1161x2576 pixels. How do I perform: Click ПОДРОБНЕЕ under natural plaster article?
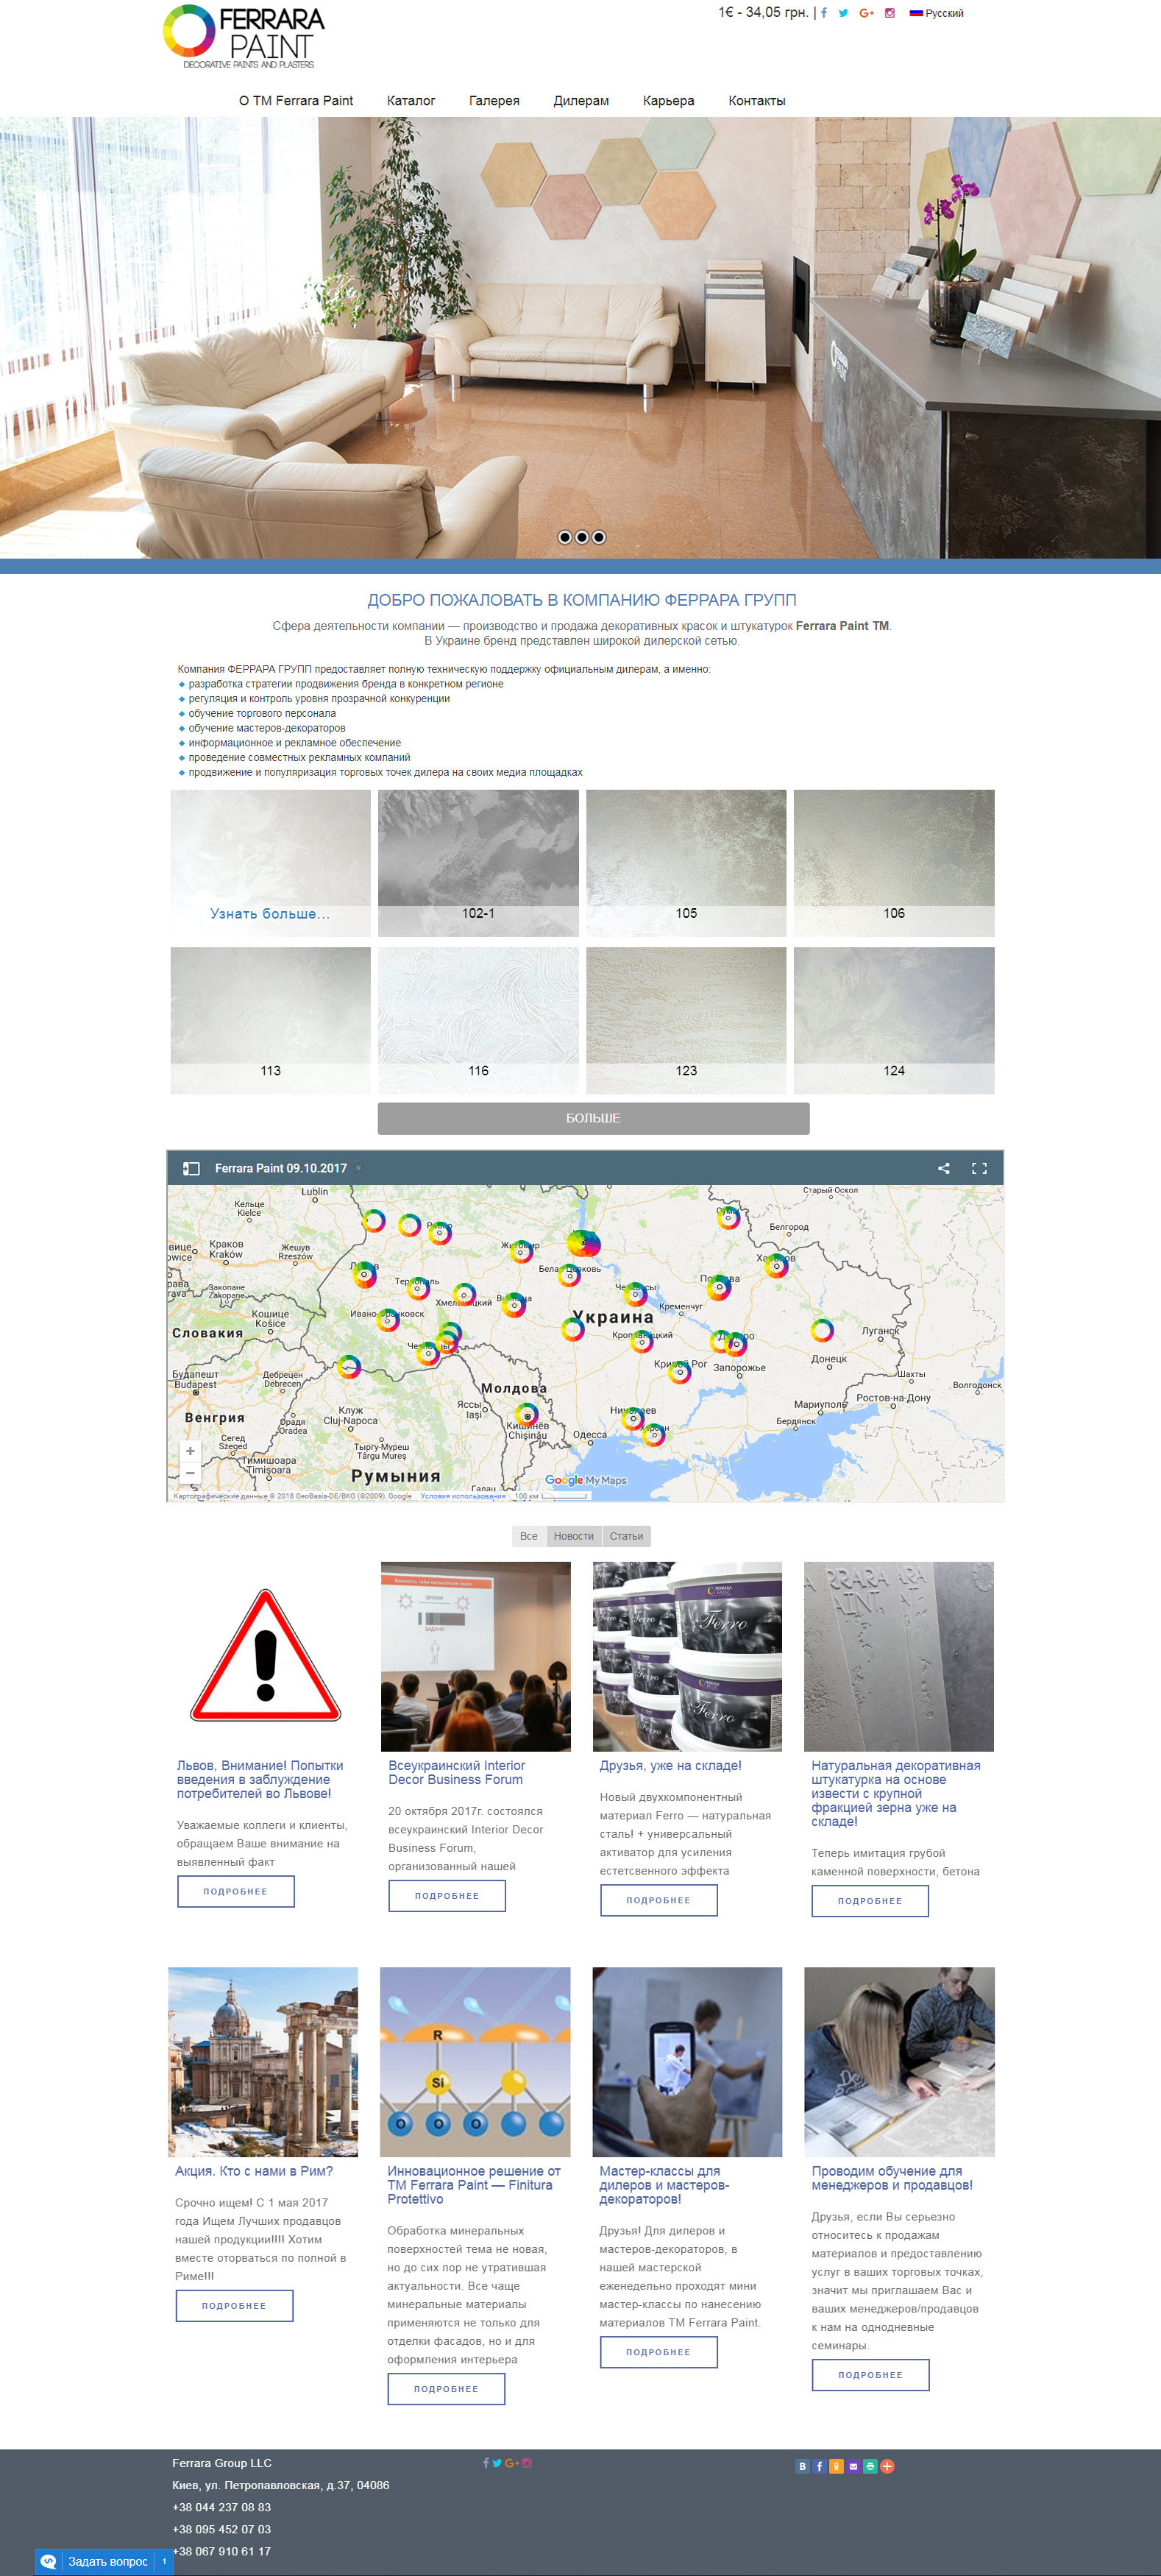(870, 1900)
